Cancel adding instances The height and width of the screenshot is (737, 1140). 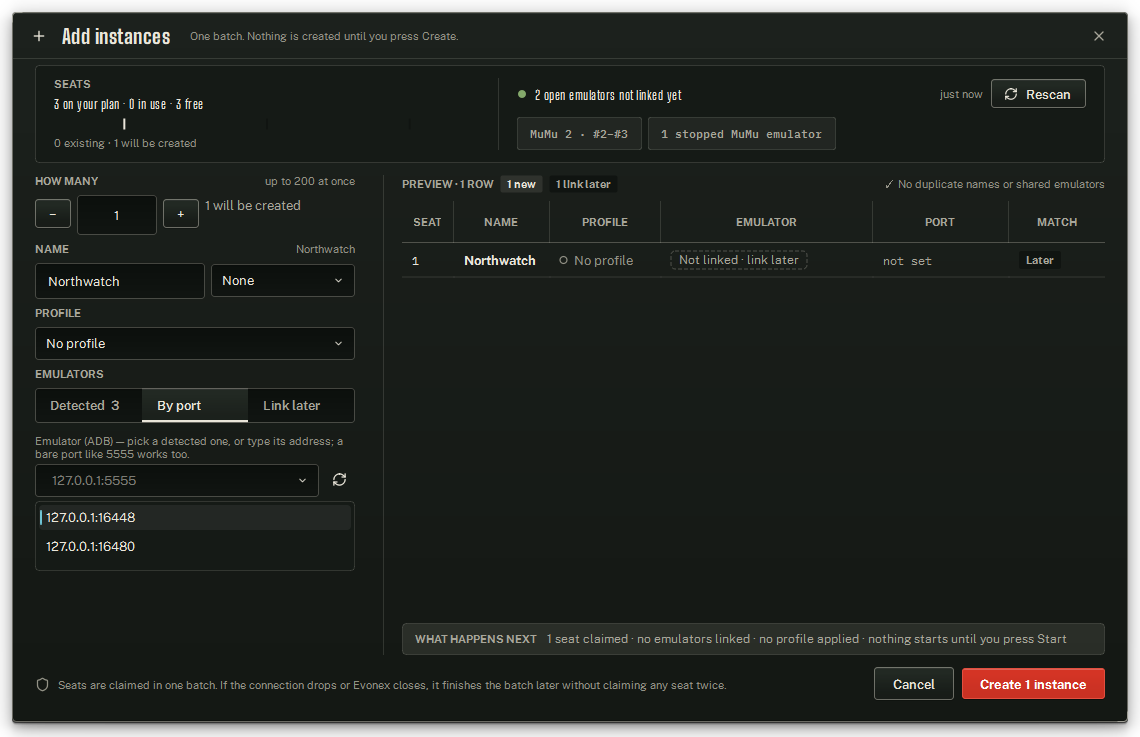(913, 684)
